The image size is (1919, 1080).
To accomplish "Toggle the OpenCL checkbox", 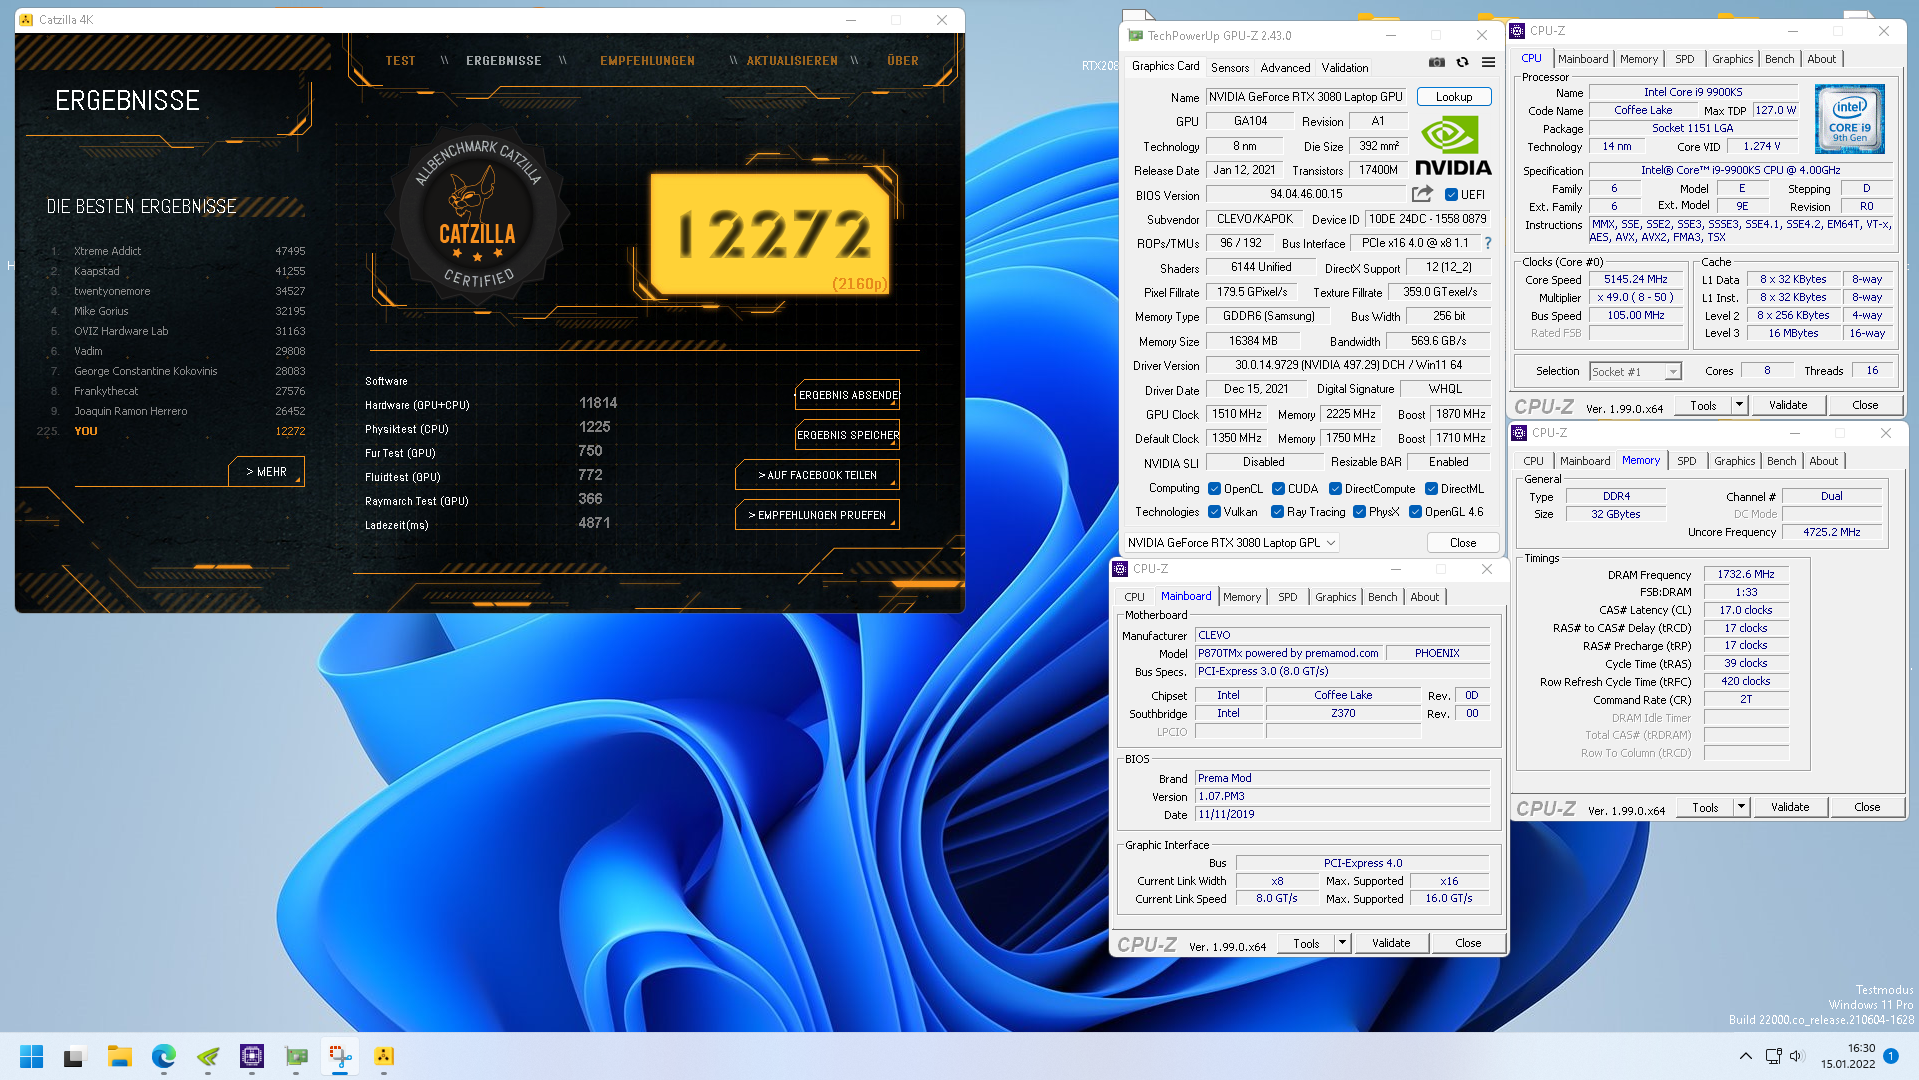I will coord(1214,489).
